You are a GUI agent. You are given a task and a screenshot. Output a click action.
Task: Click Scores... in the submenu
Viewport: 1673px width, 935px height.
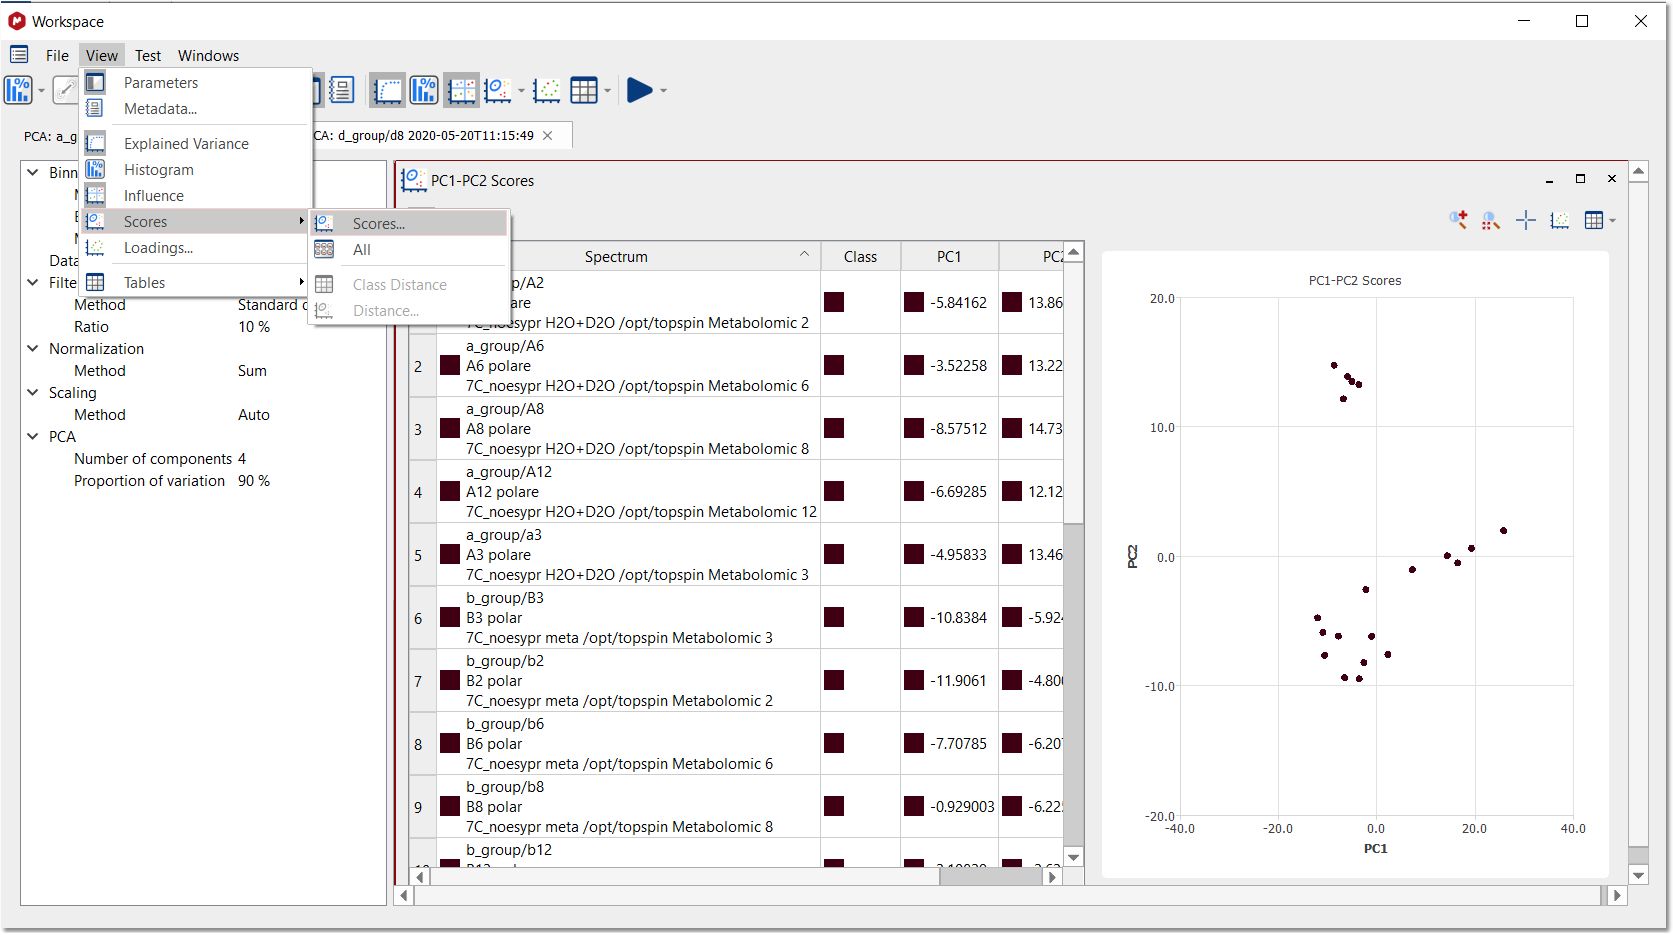[409, 224]
